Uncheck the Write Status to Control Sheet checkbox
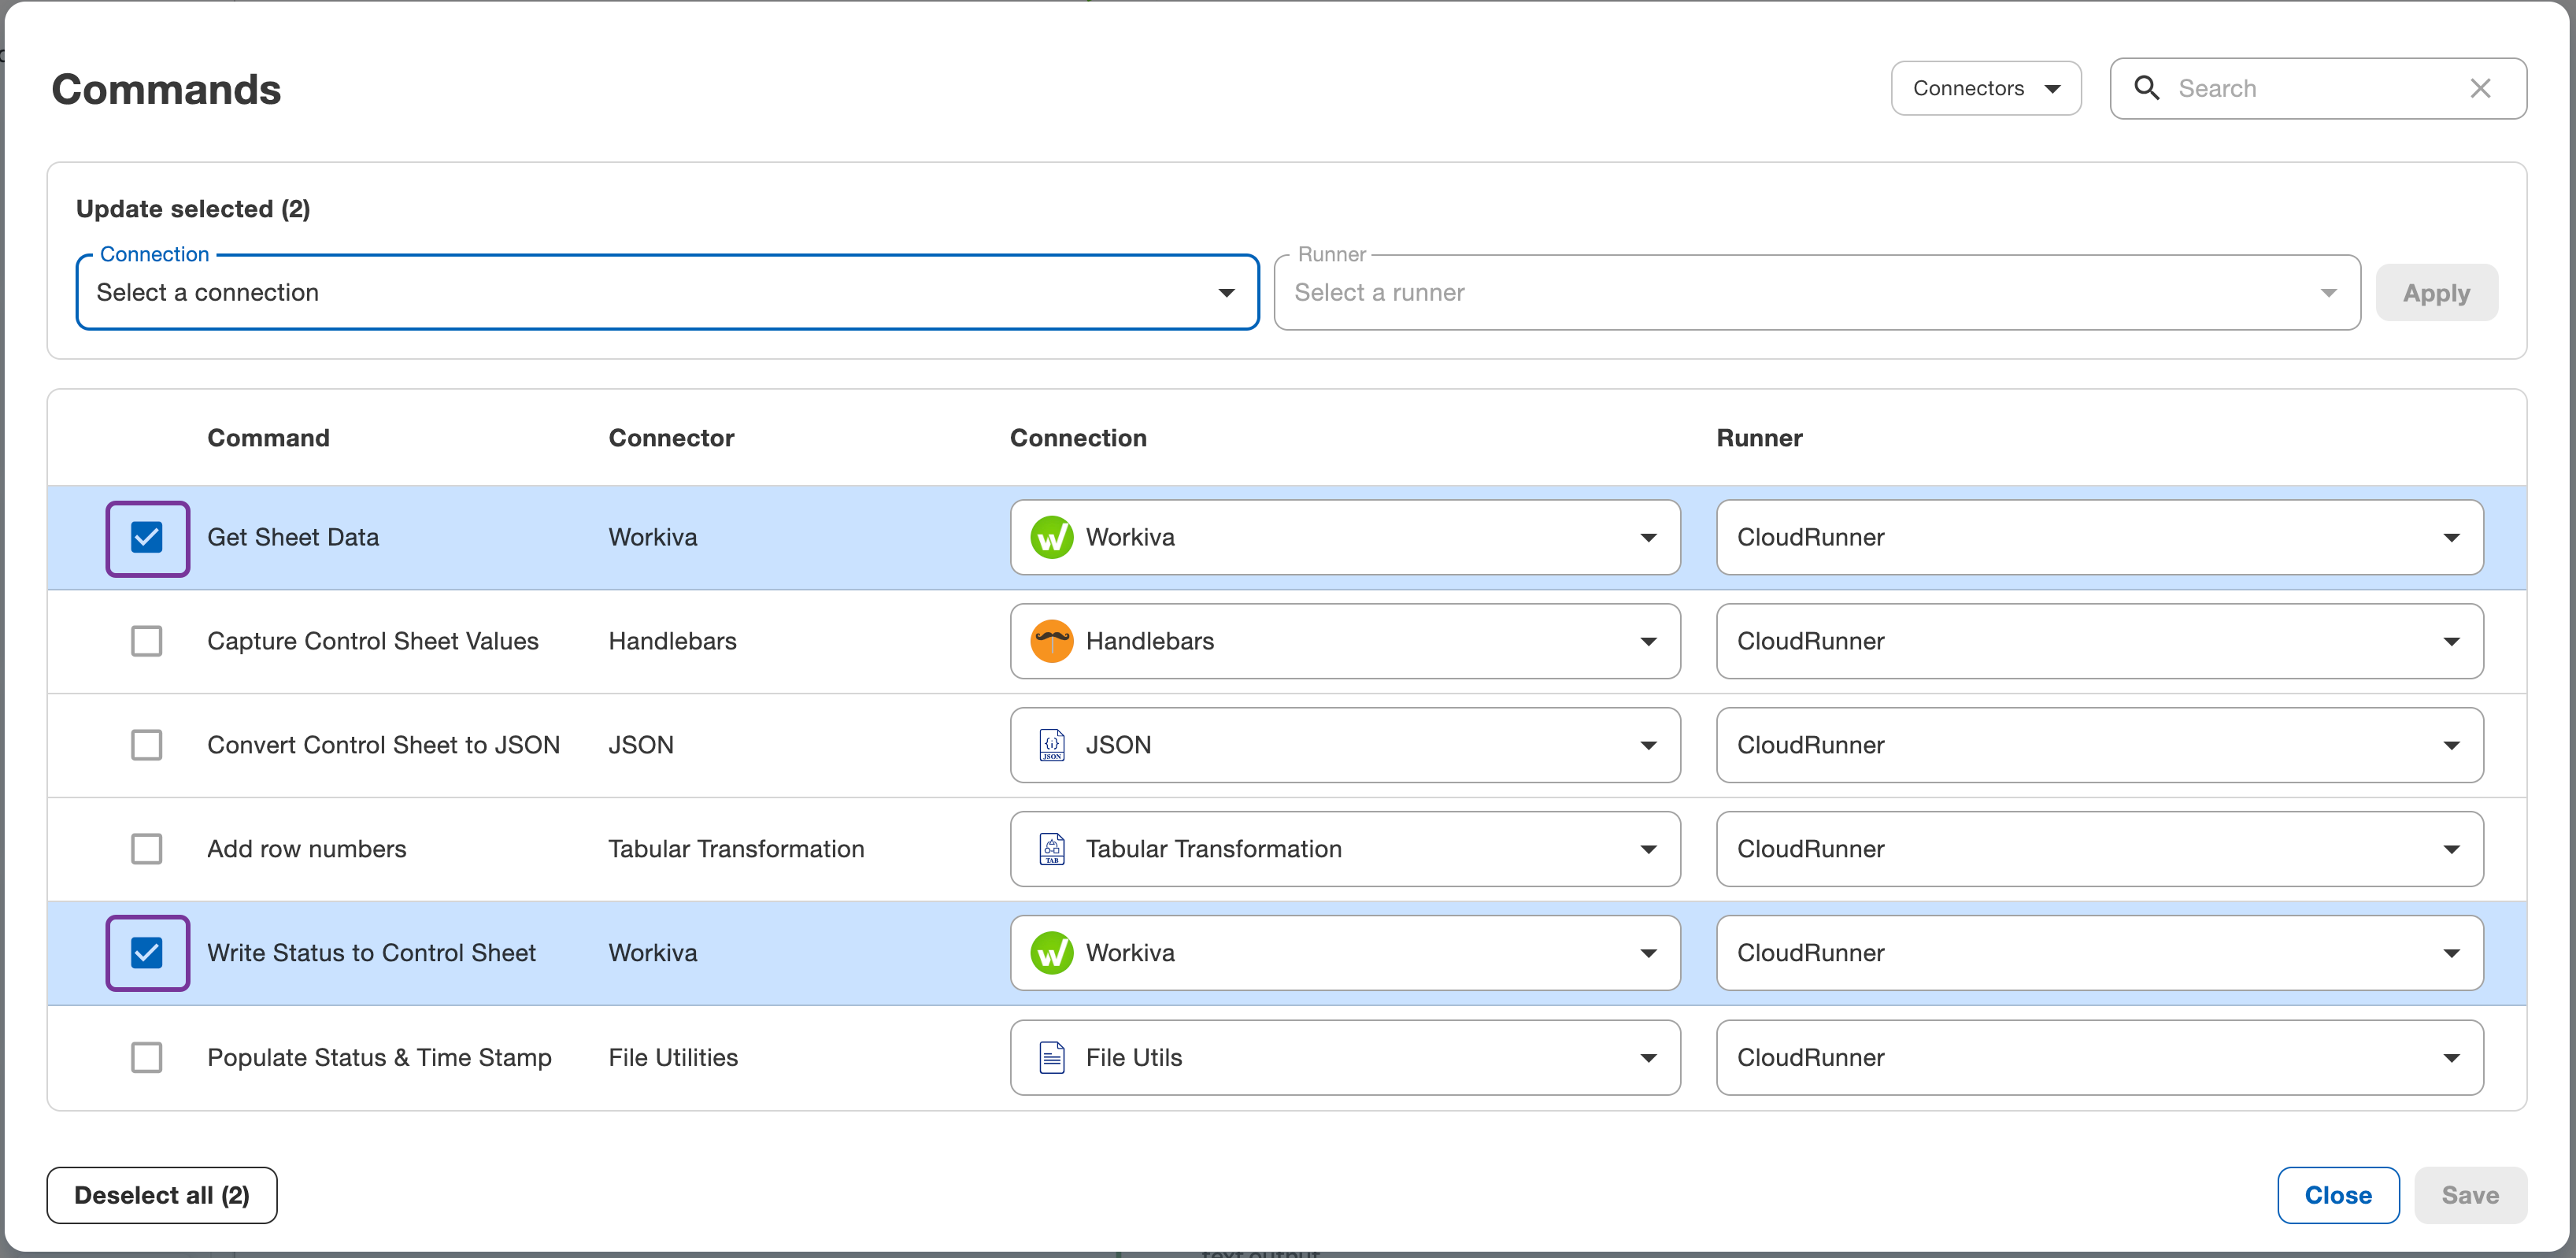Screen dimensions: 2576x1258 147,953
